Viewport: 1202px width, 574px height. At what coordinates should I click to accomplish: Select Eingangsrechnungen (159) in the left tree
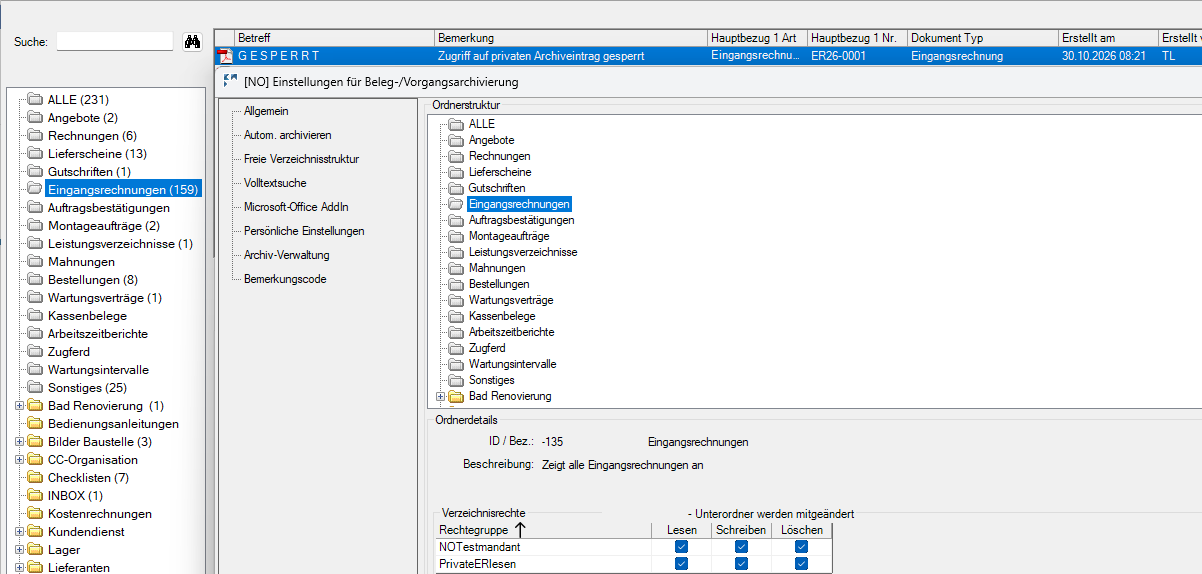pyautogui.click(x=124, y=190)
